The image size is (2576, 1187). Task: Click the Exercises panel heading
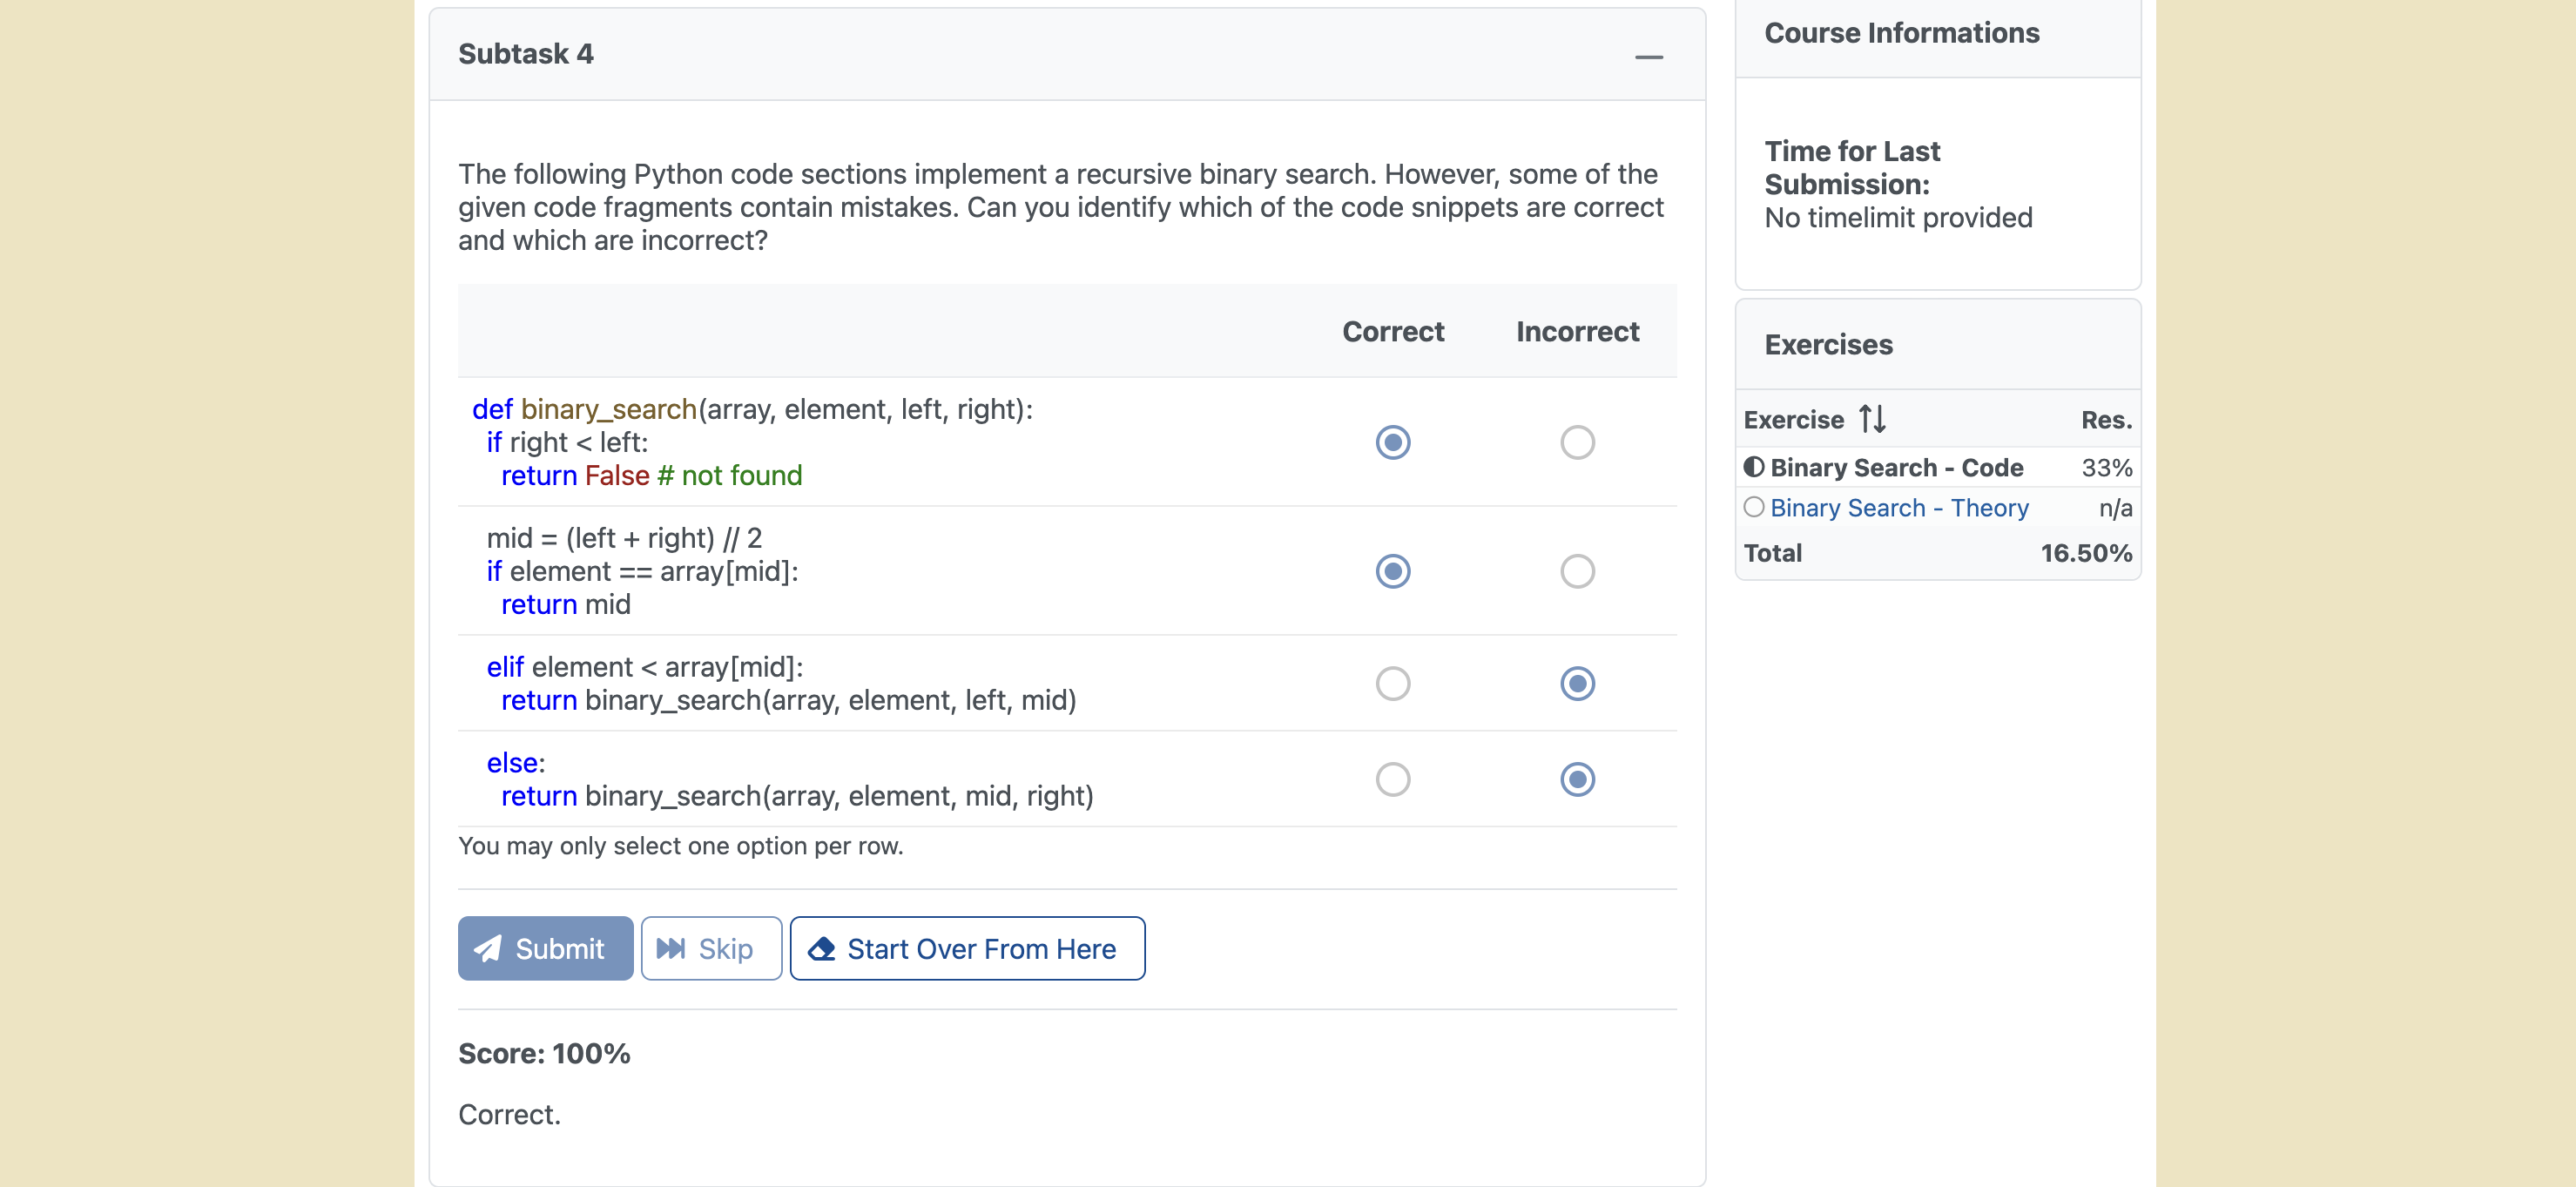1828,345
